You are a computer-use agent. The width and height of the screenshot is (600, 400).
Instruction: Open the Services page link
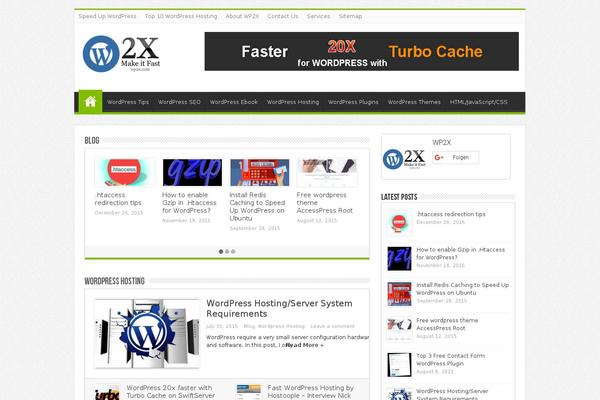[318, 16]
